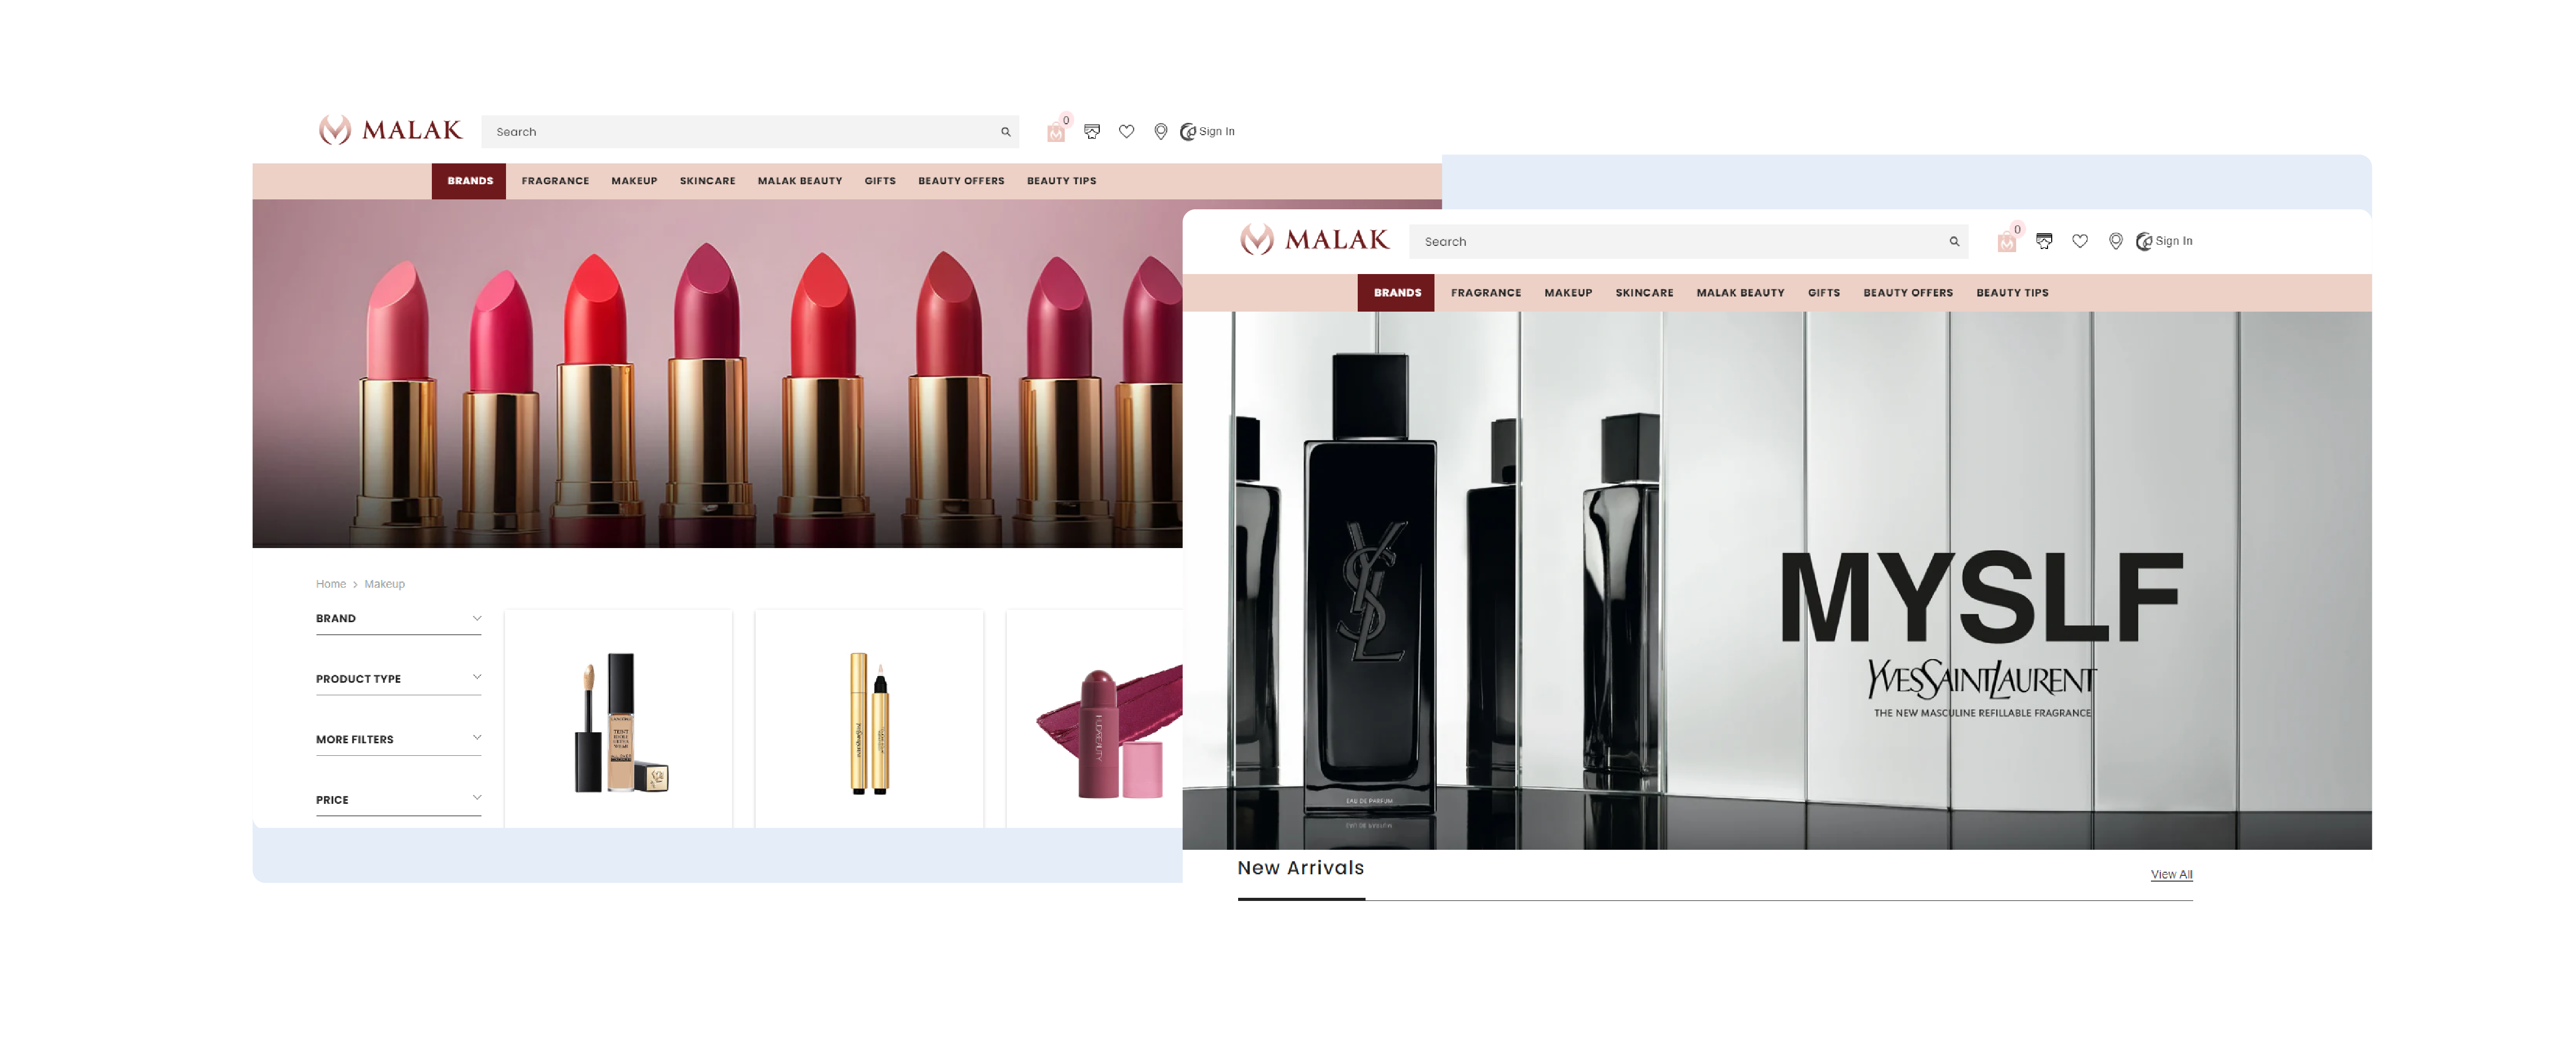Open SKINCARE menu in the right homepage
2576x1045 pixels.
coord(1644,293)
